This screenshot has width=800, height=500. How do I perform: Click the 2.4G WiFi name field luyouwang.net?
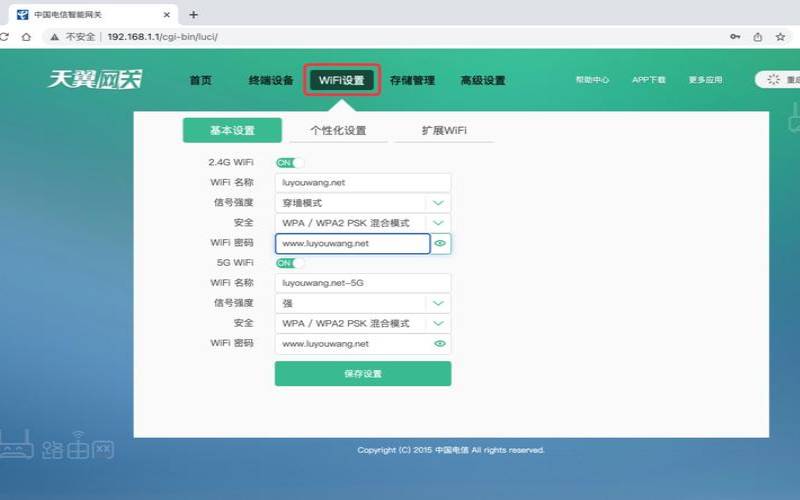[x=363, y=183]
